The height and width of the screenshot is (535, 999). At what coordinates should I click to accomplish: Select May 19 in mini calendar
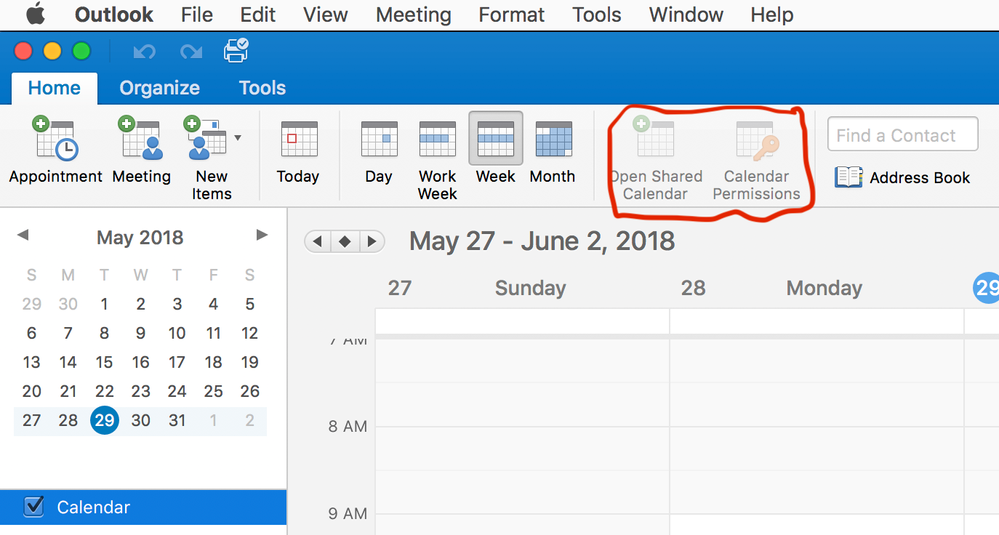click(x=250, y=362)
